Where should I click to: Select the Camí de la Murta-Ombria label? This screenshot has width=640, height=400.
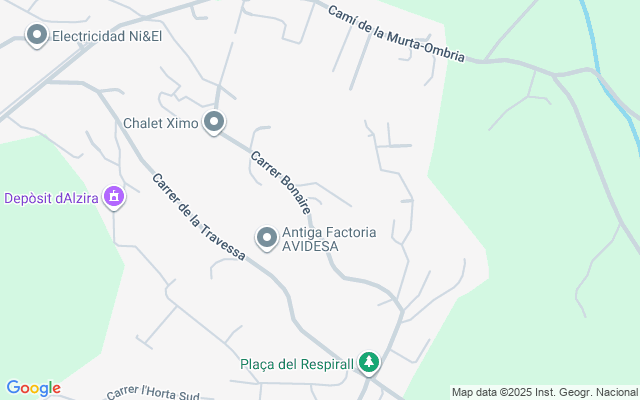pyautogui.click(x=396, y=34)
